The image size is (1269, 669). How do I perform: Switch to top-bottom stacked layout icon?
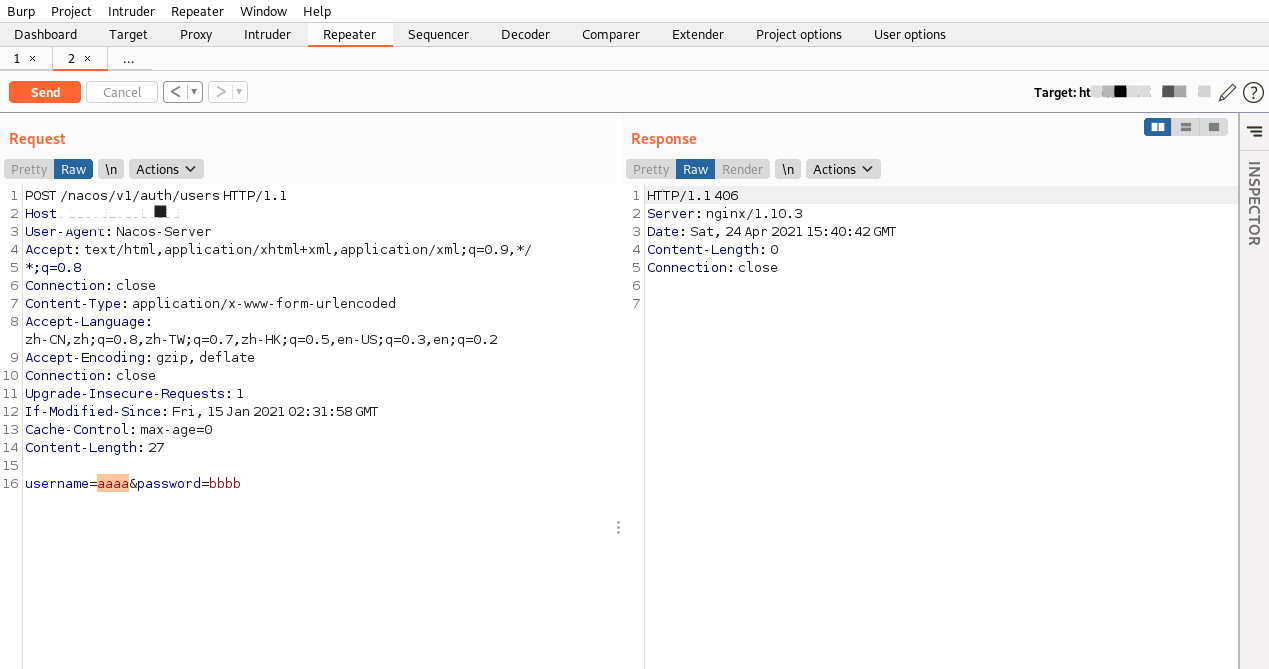click(1186, 127)
